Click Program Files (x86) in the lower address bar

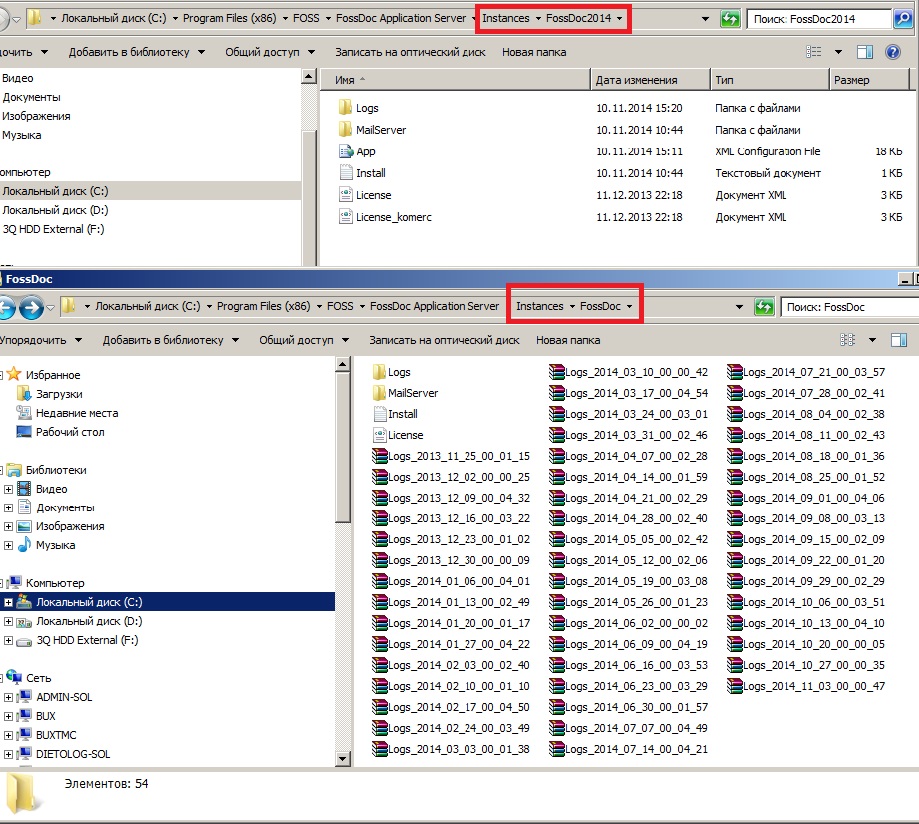[x=264, y=306]
